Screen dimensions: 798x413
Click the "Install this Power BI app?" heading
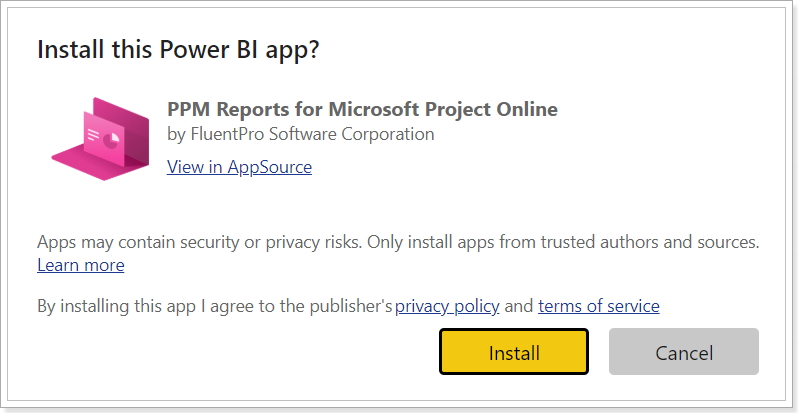coord(178,50)
